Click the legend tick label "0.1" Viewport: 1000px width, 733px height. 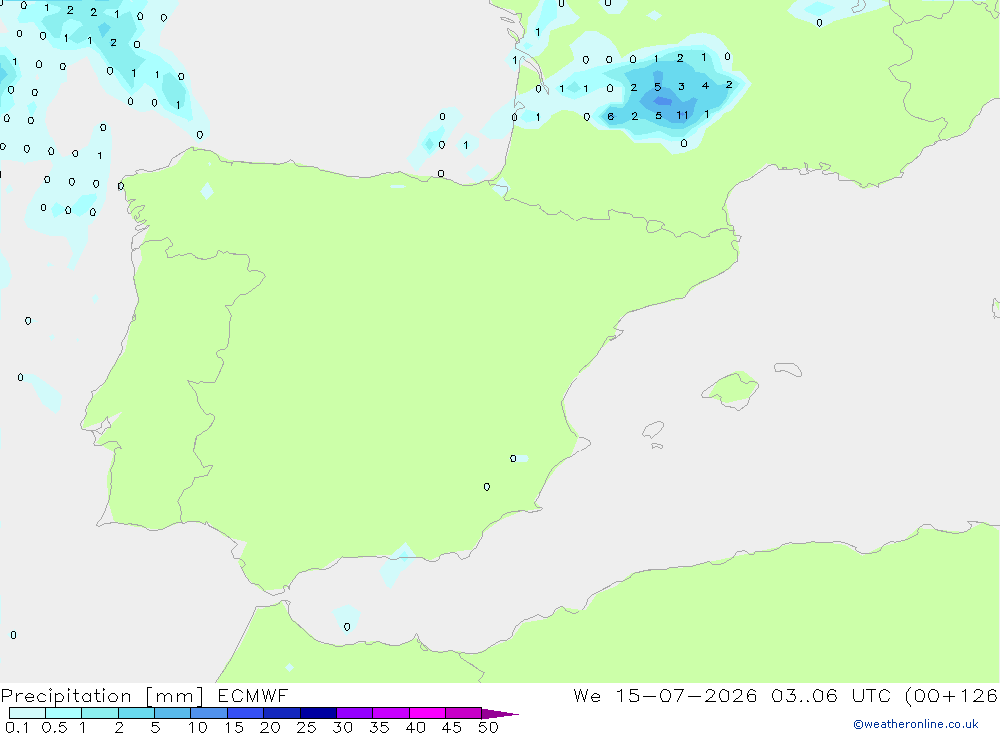point(17,727)
